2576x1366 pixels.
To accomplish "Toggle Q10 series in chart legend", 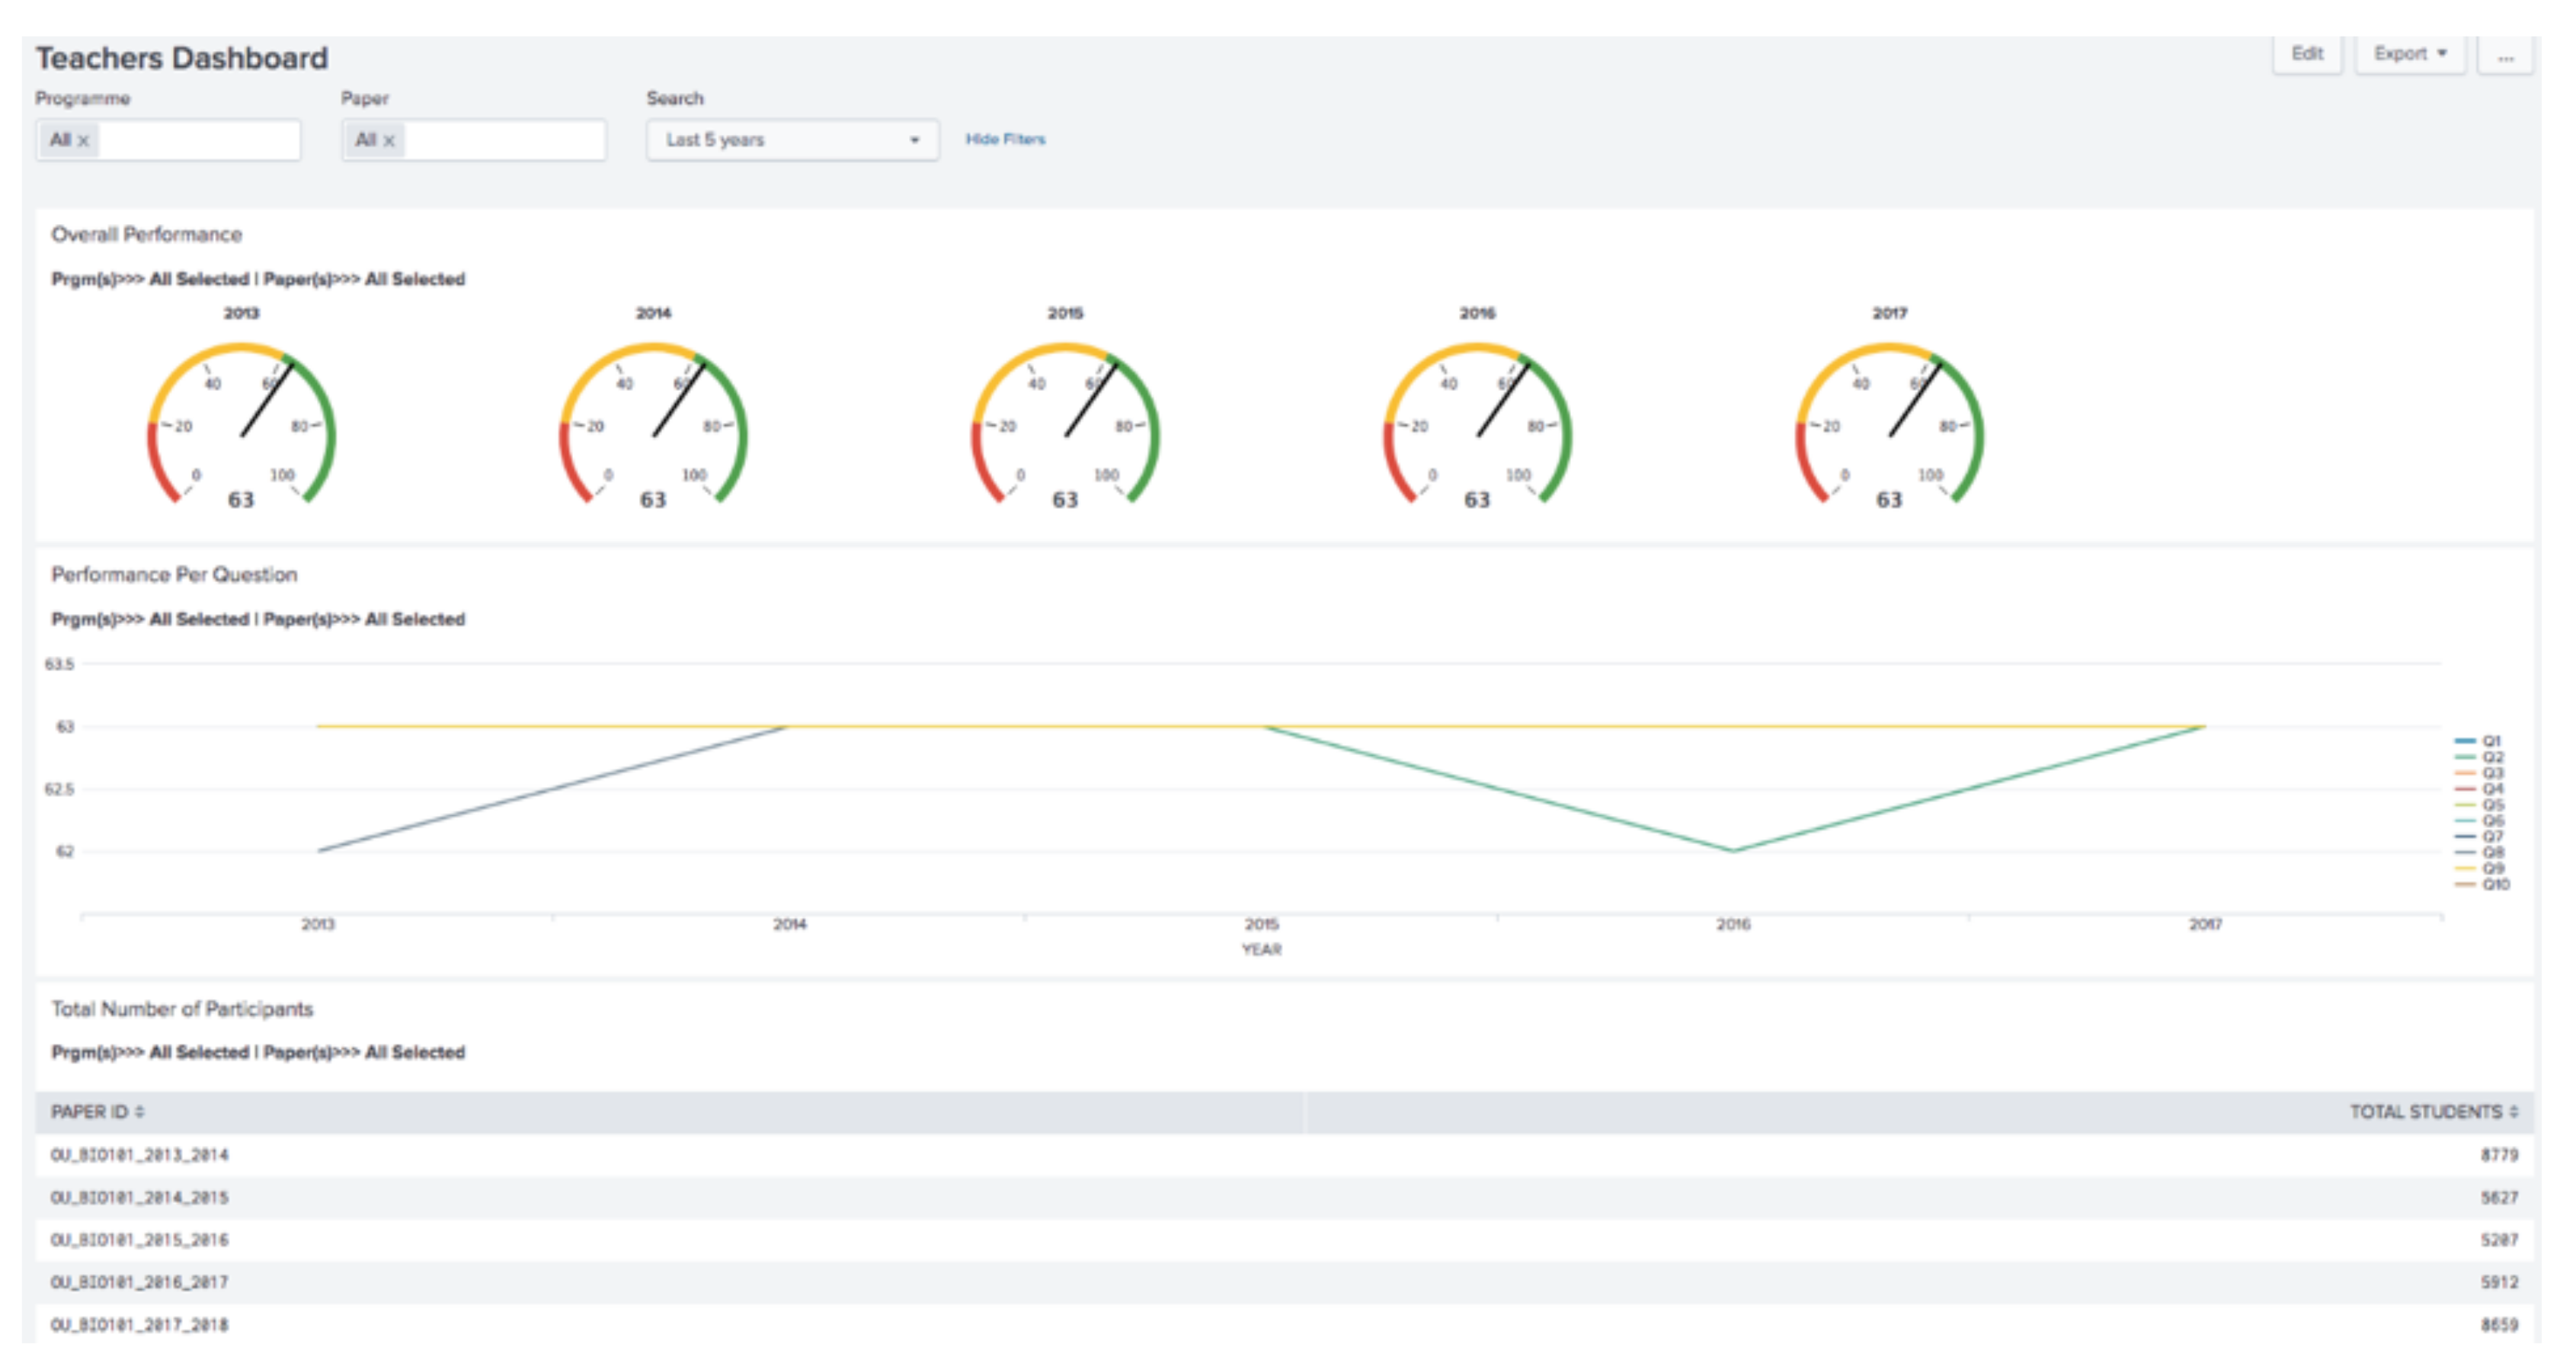I will pyautogui.click(x=2495, y=884).
